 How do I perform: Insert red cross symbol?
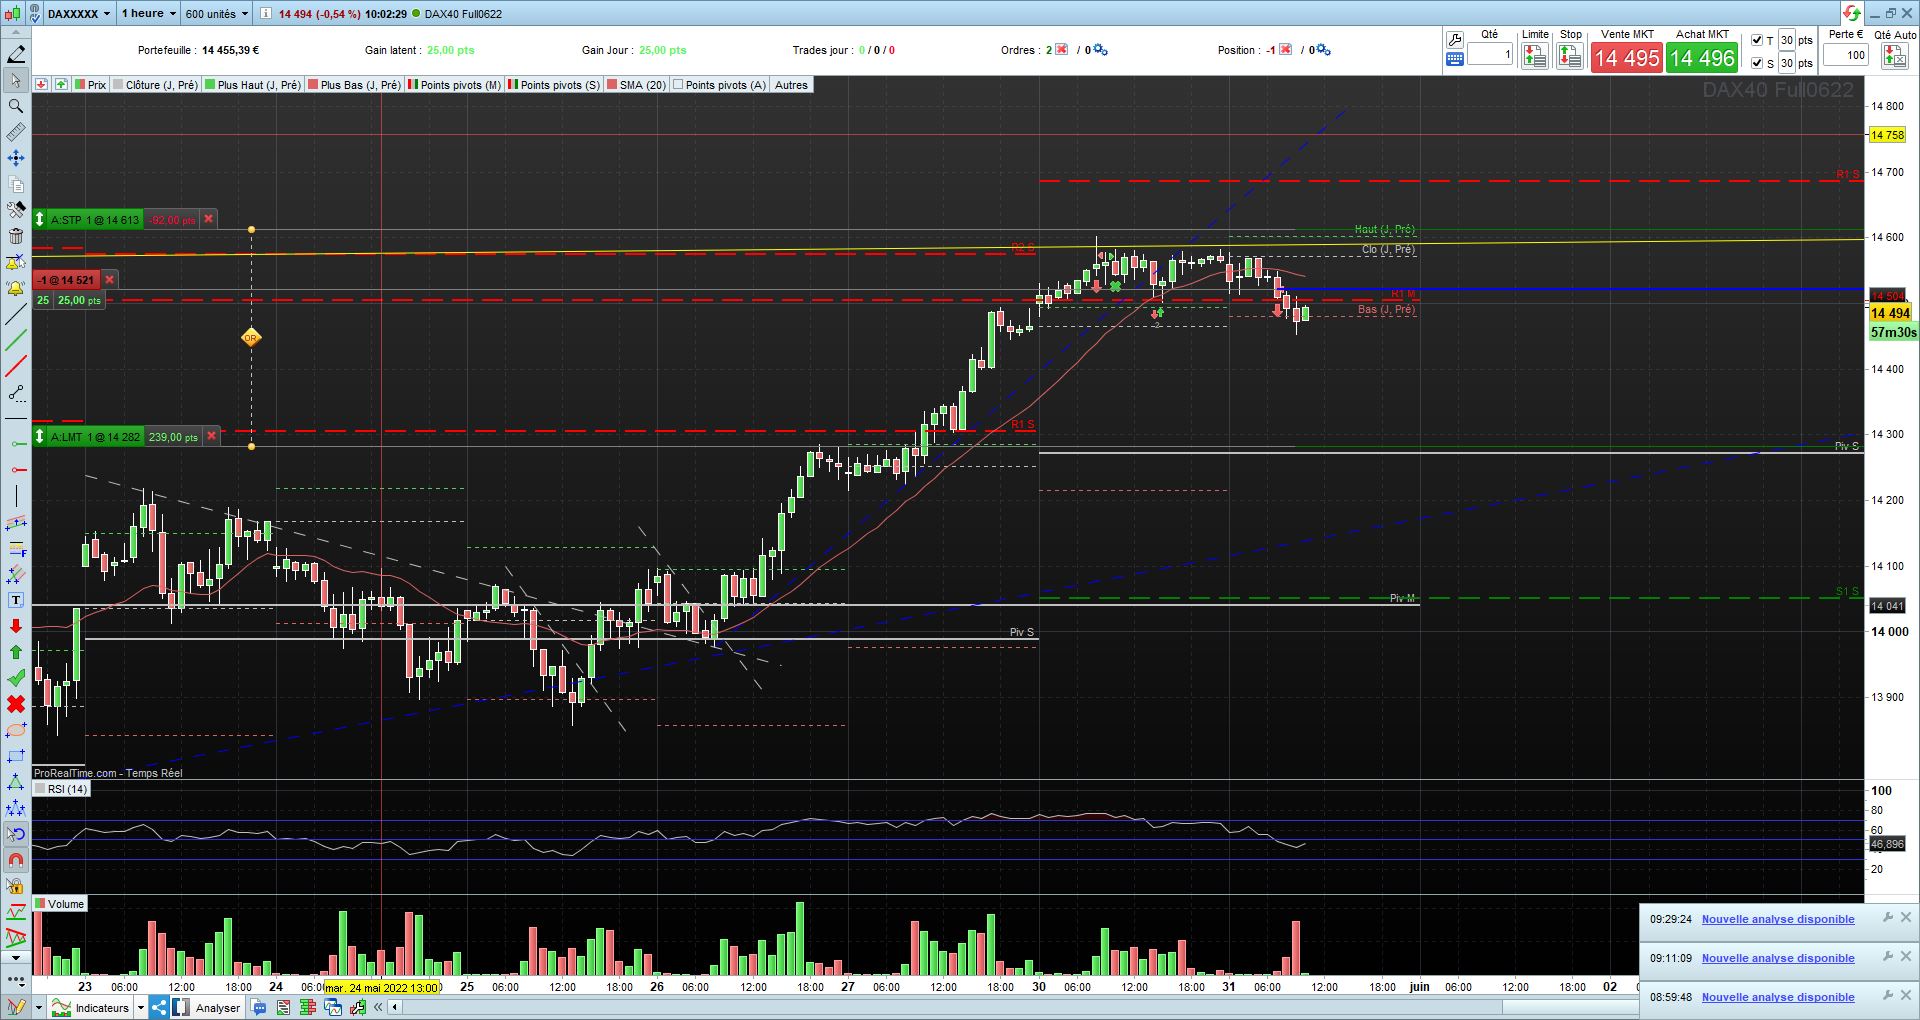[16, 704]
